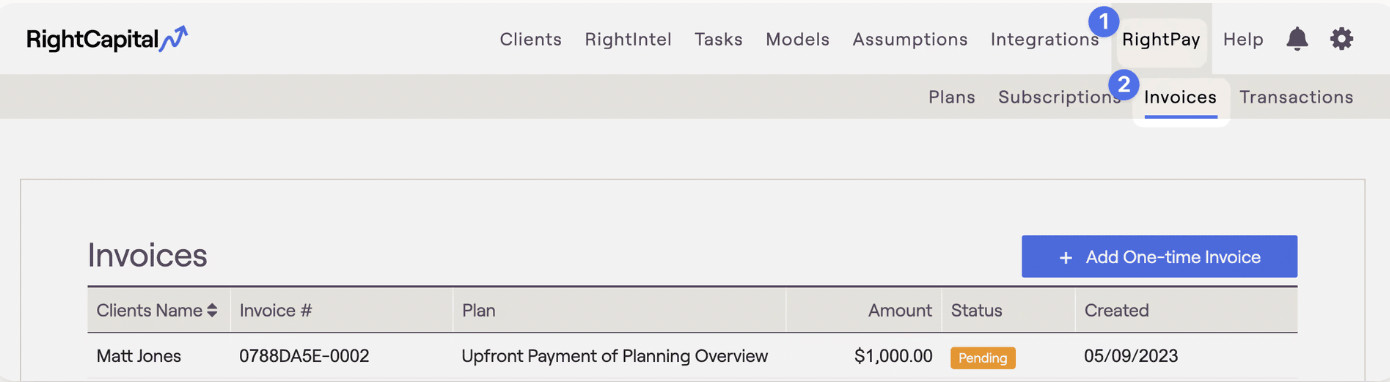
Task: Open the Integrations menu item
Action: pyautogui.click(x=1045, y=40)
